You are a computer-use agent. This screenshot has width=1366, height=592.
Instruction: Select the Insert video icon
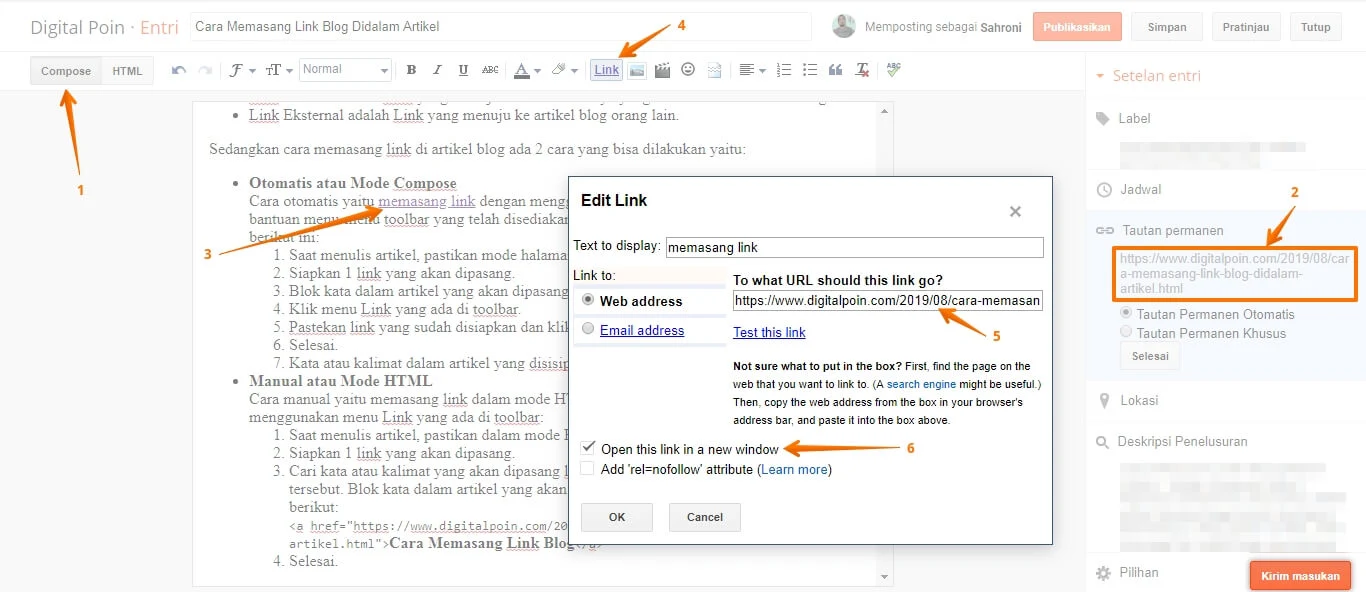(x=662, y=69)
